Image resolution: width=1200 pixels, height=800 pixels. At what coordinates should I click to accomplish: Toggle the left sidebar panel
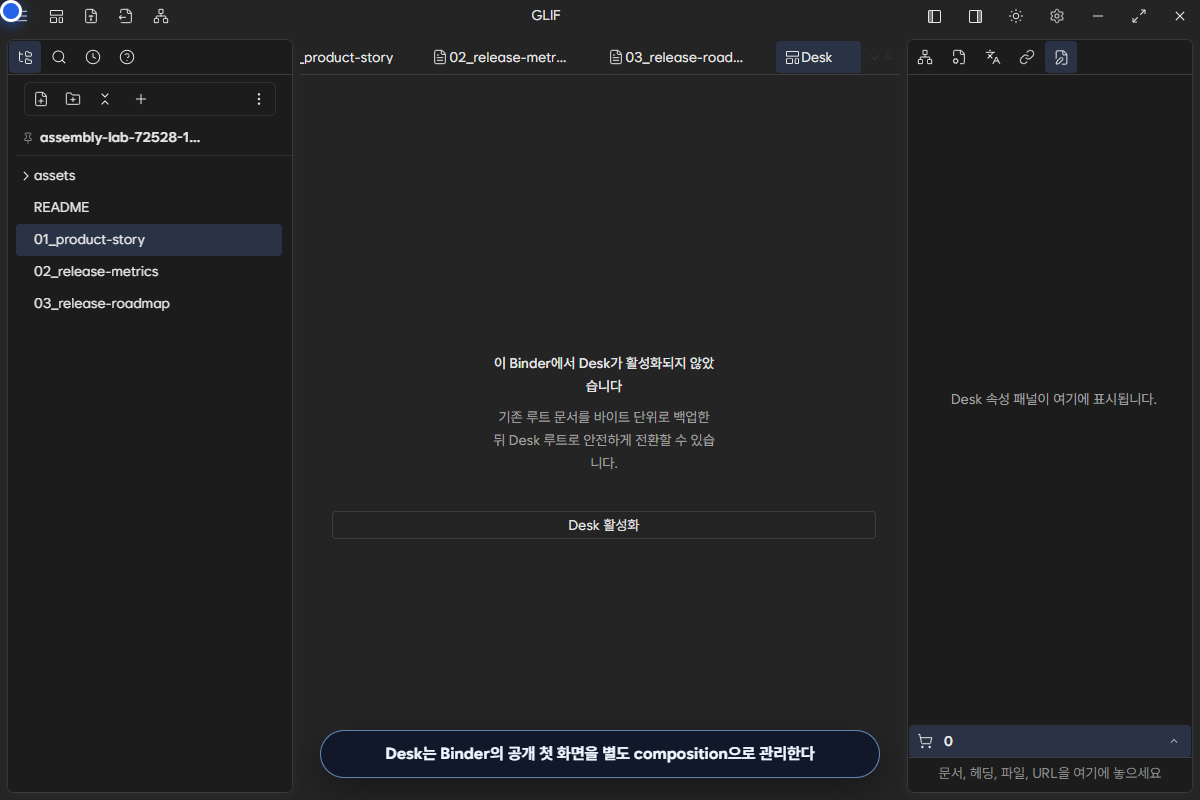(x=935, y=16)
